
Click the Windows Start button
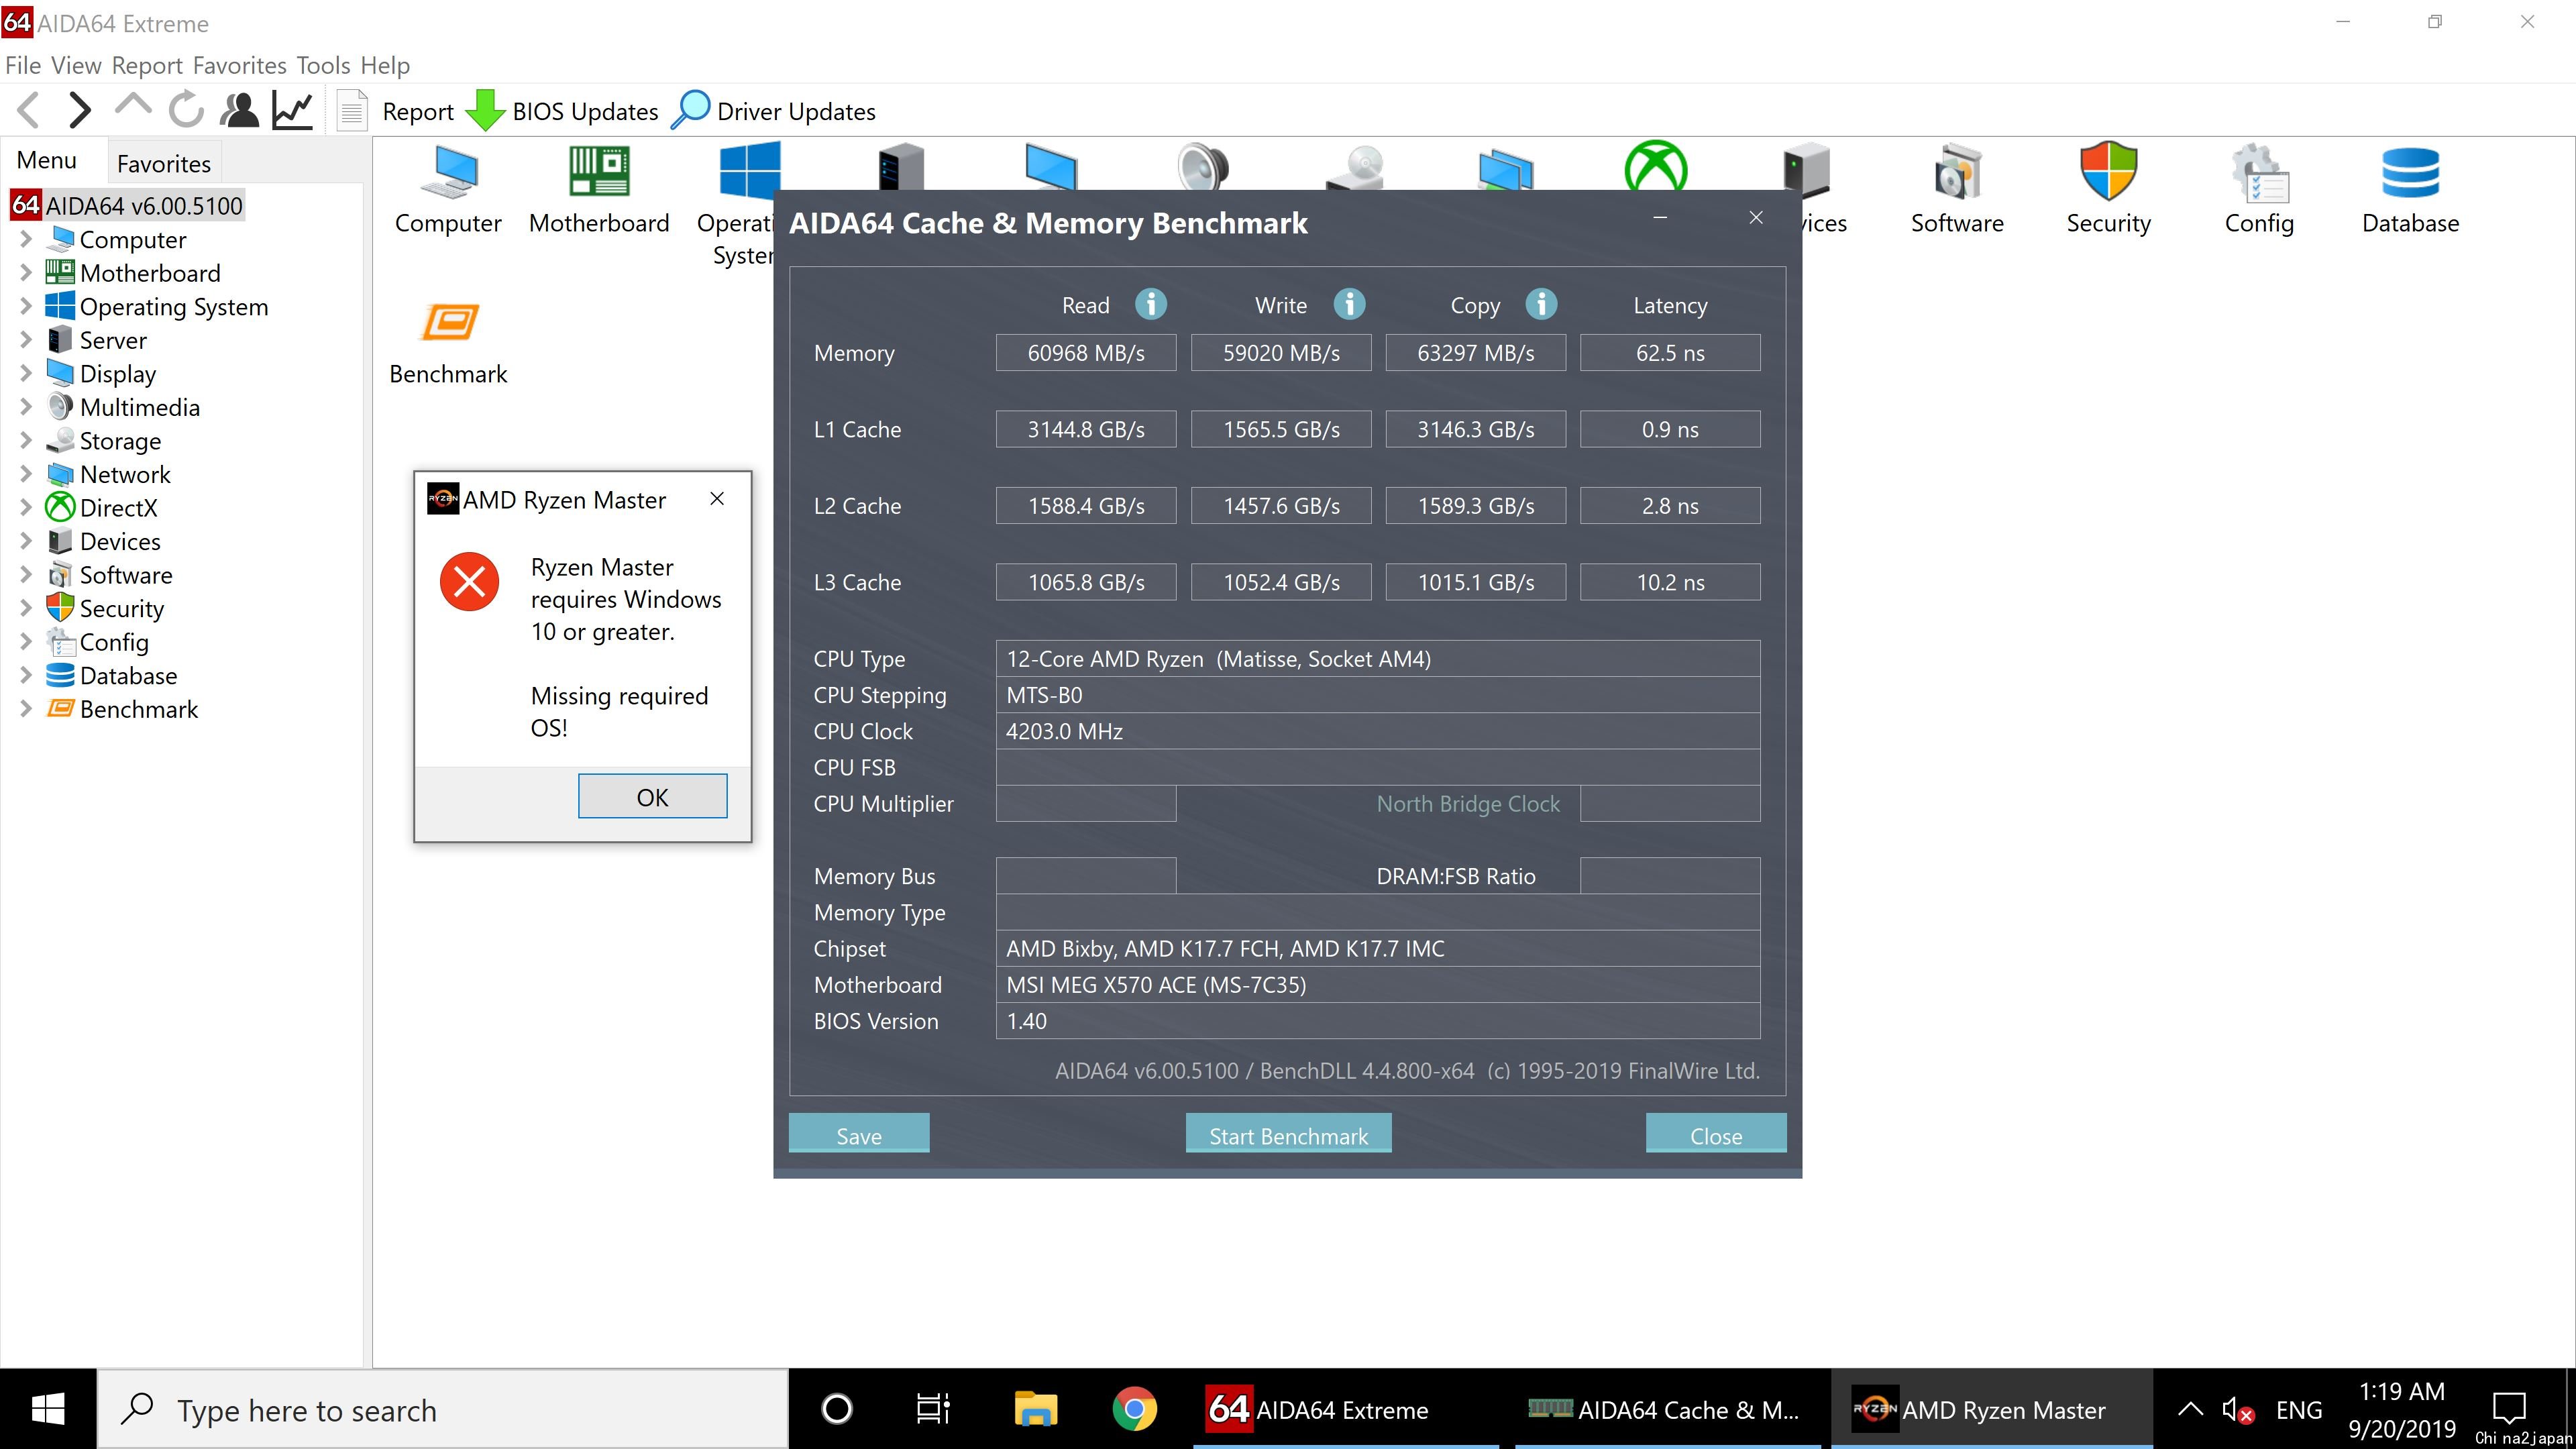(48, 1409)
